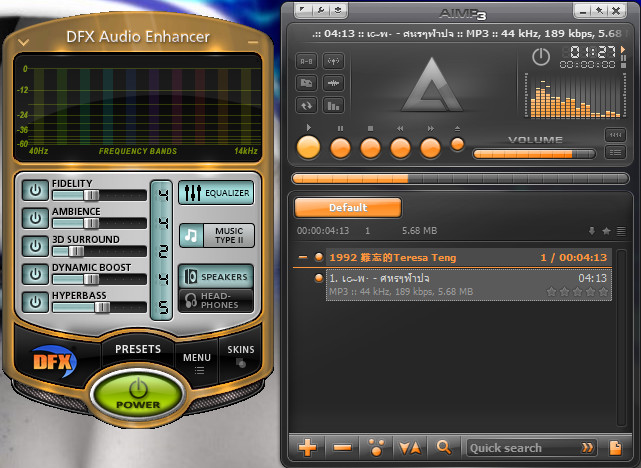Open the AIMP equalizer bars icon

333,106
